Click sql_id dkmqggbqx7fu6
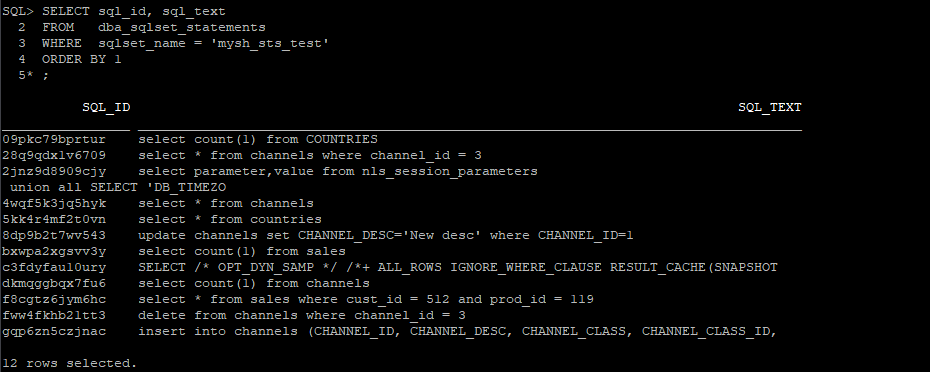This screenshot has width=930, height=372. pyautogui.click(x=54, y=284)
